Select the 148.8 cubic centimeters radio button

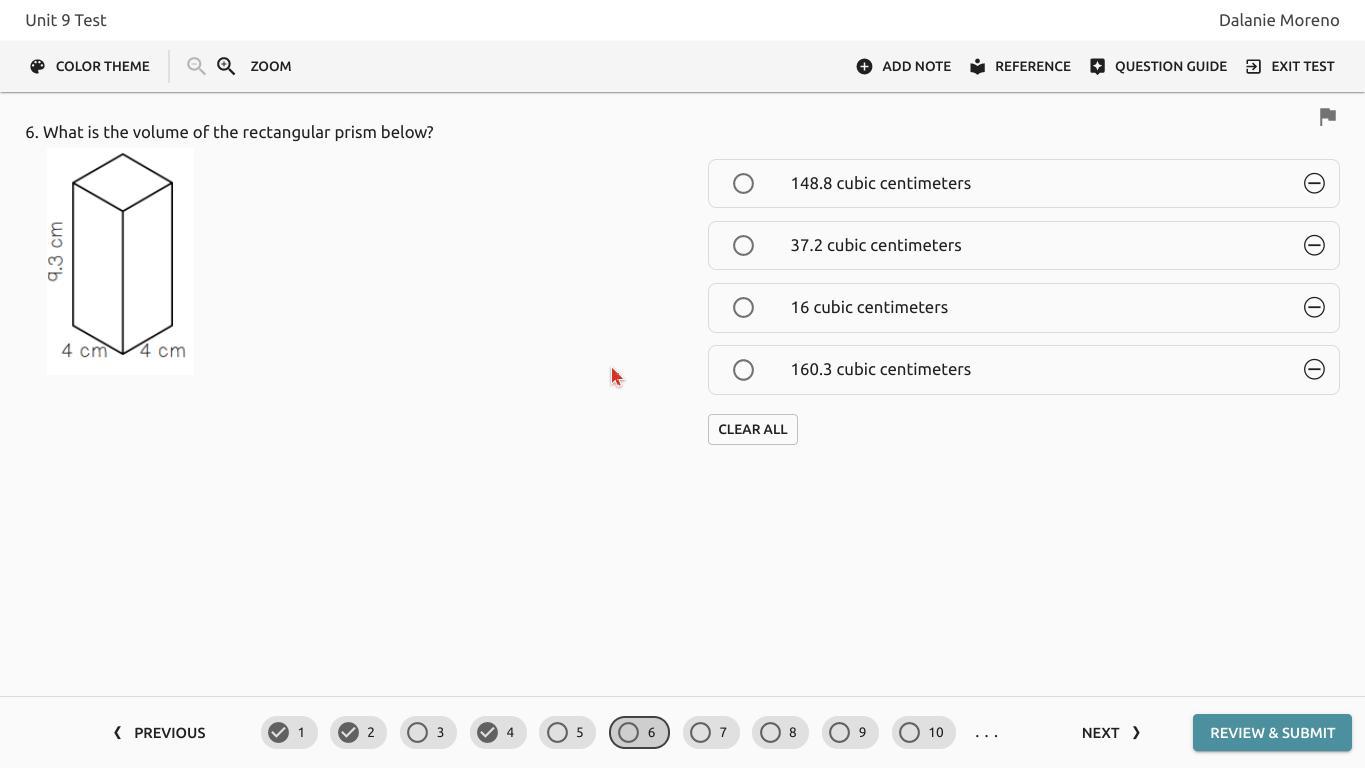click(743, 183)
